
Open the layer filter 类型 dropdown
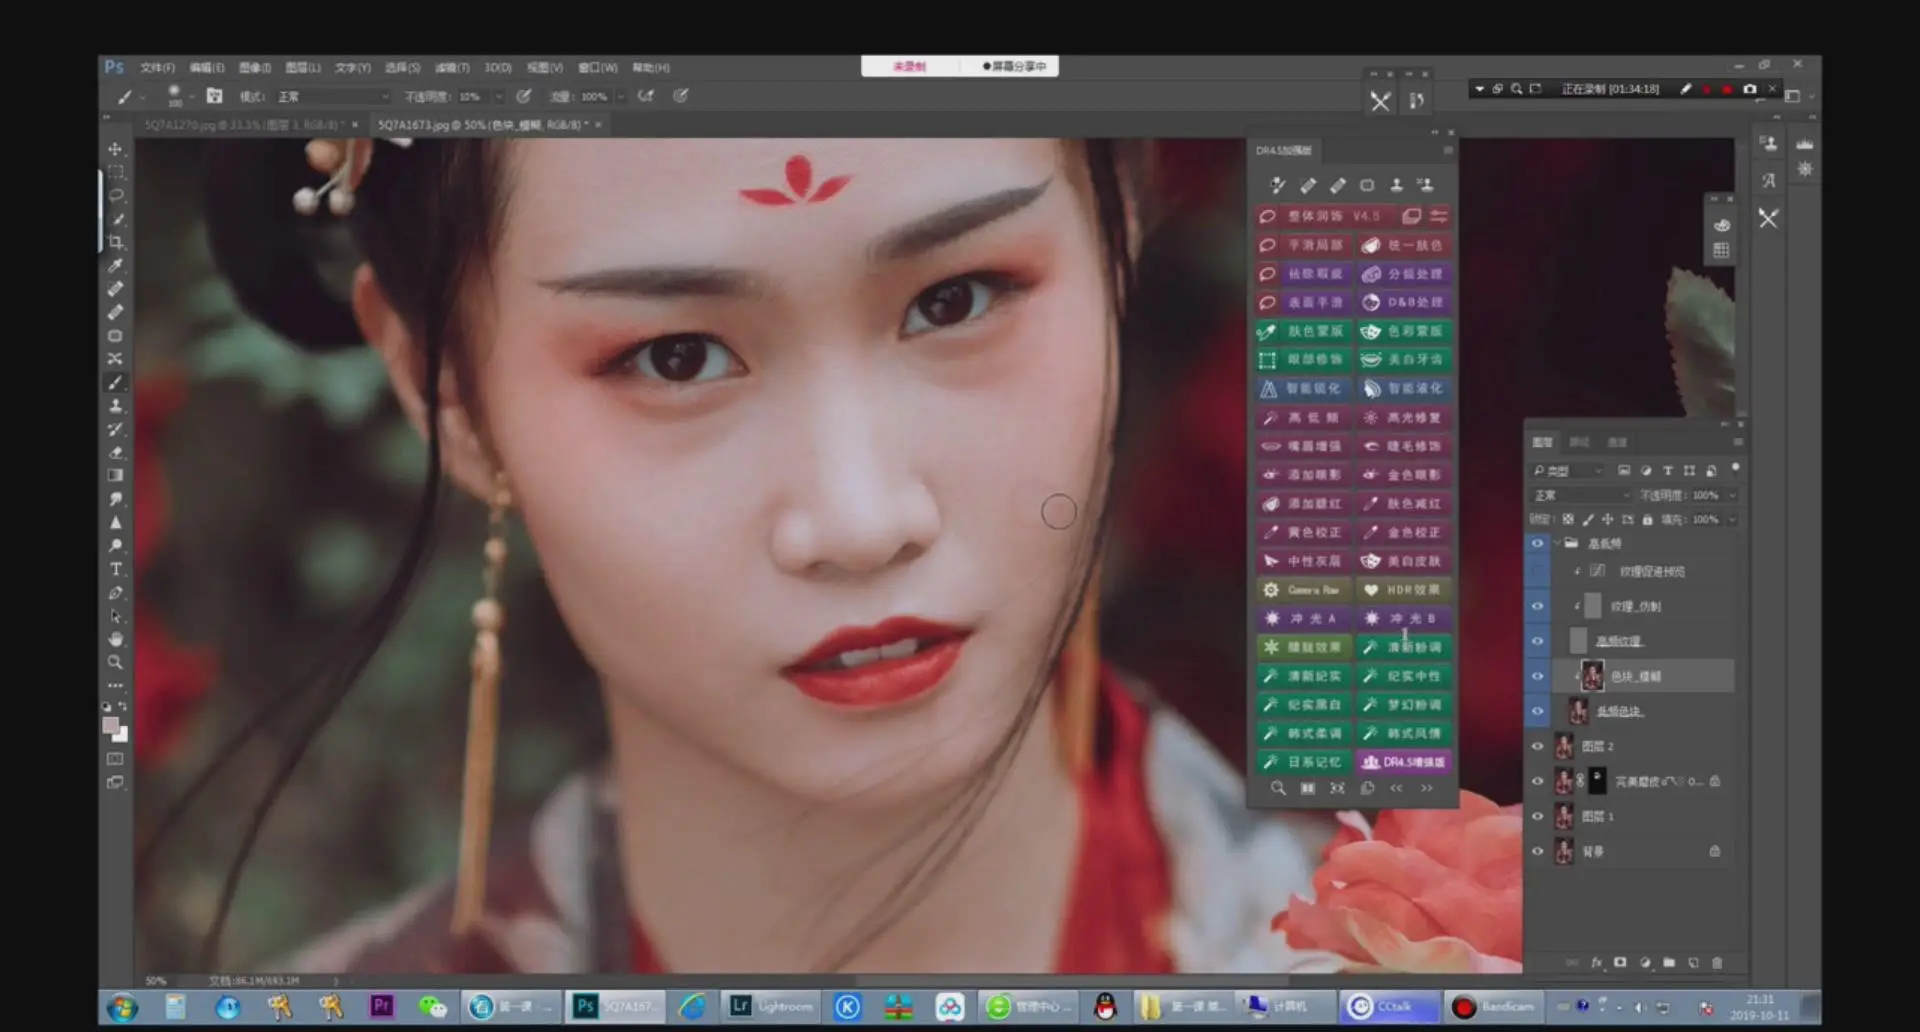[x=1567, y=470]
